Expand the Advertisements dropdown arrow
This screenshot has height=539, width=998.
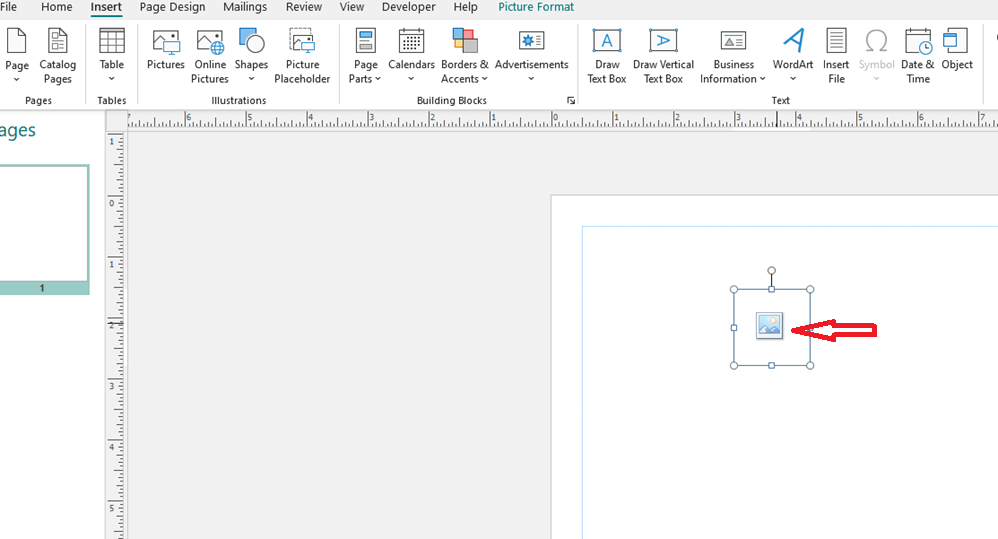tap(531, 79)
